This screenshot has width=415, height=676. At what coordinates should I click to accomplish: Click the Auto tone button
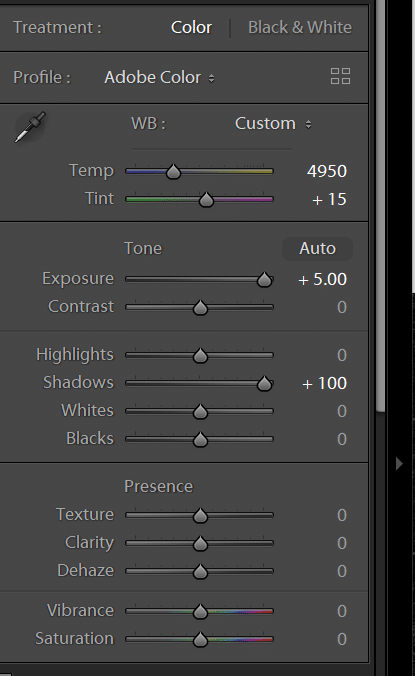[317, 249]
